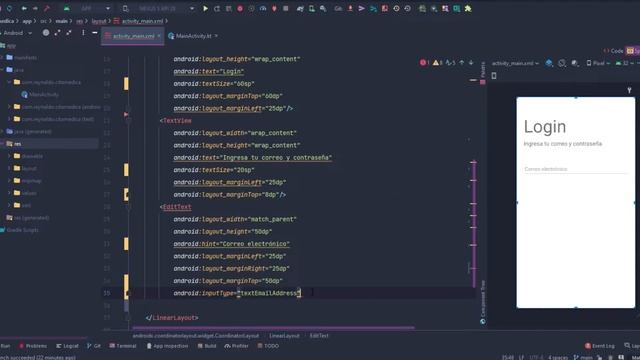Open the Android project view dropdown

(17, 33)
